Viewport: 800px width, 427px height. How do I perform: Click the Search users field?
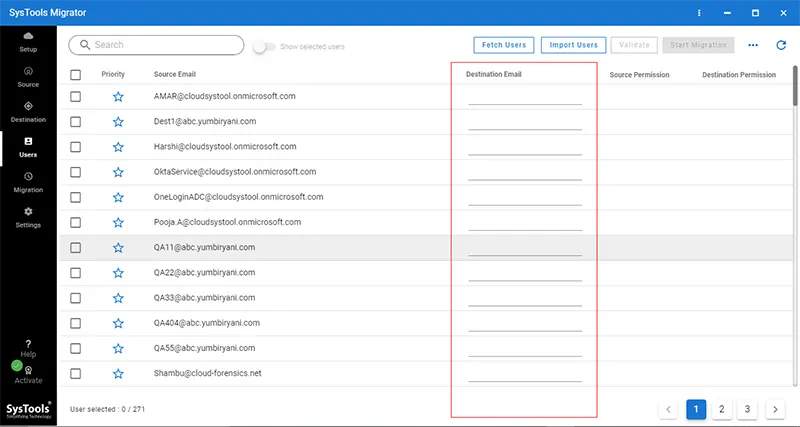tap(156, 45)
